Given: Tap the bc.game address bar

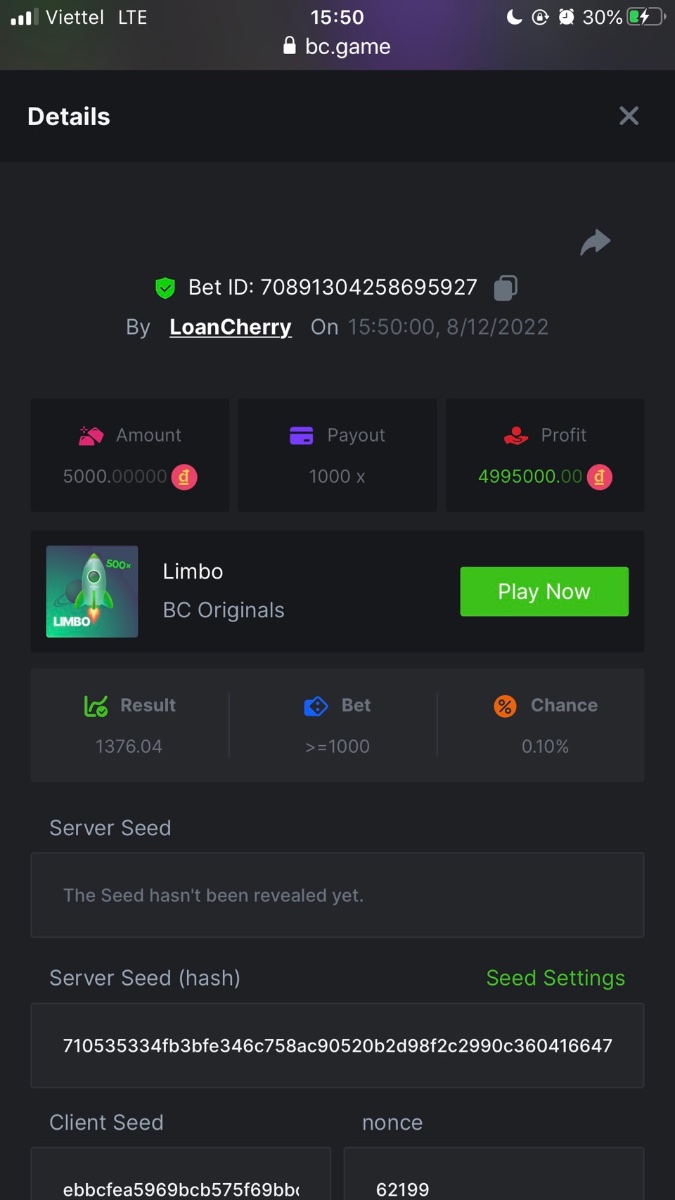Looking at the screenshot, I should click(337, 46).
